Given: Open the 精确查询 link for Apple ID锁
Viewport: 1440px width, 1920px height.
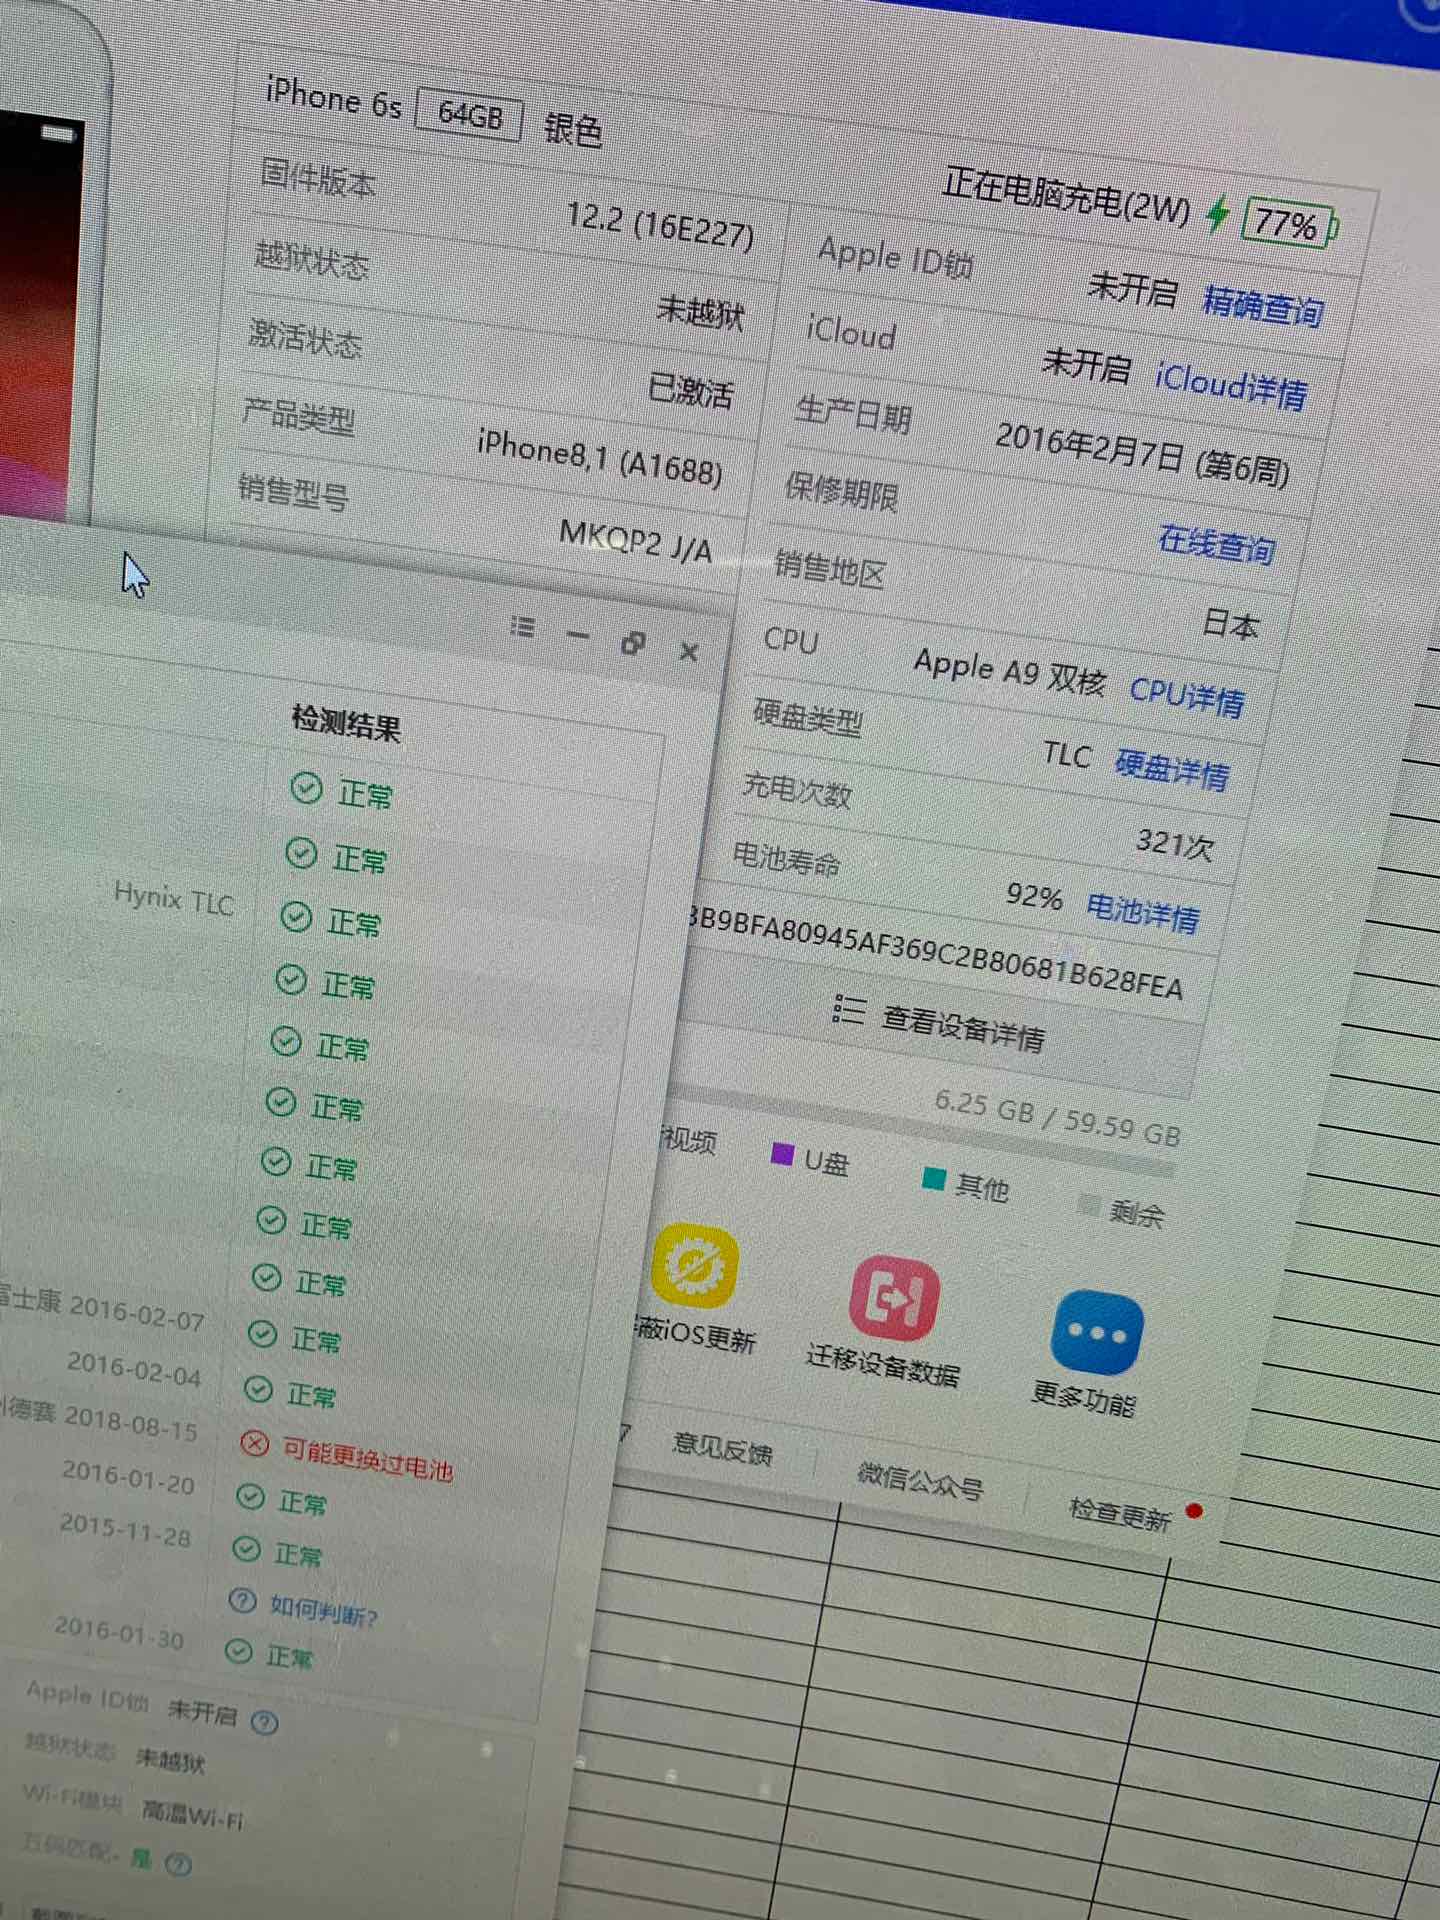Looking at the screenshot, I should [1263, 305].
